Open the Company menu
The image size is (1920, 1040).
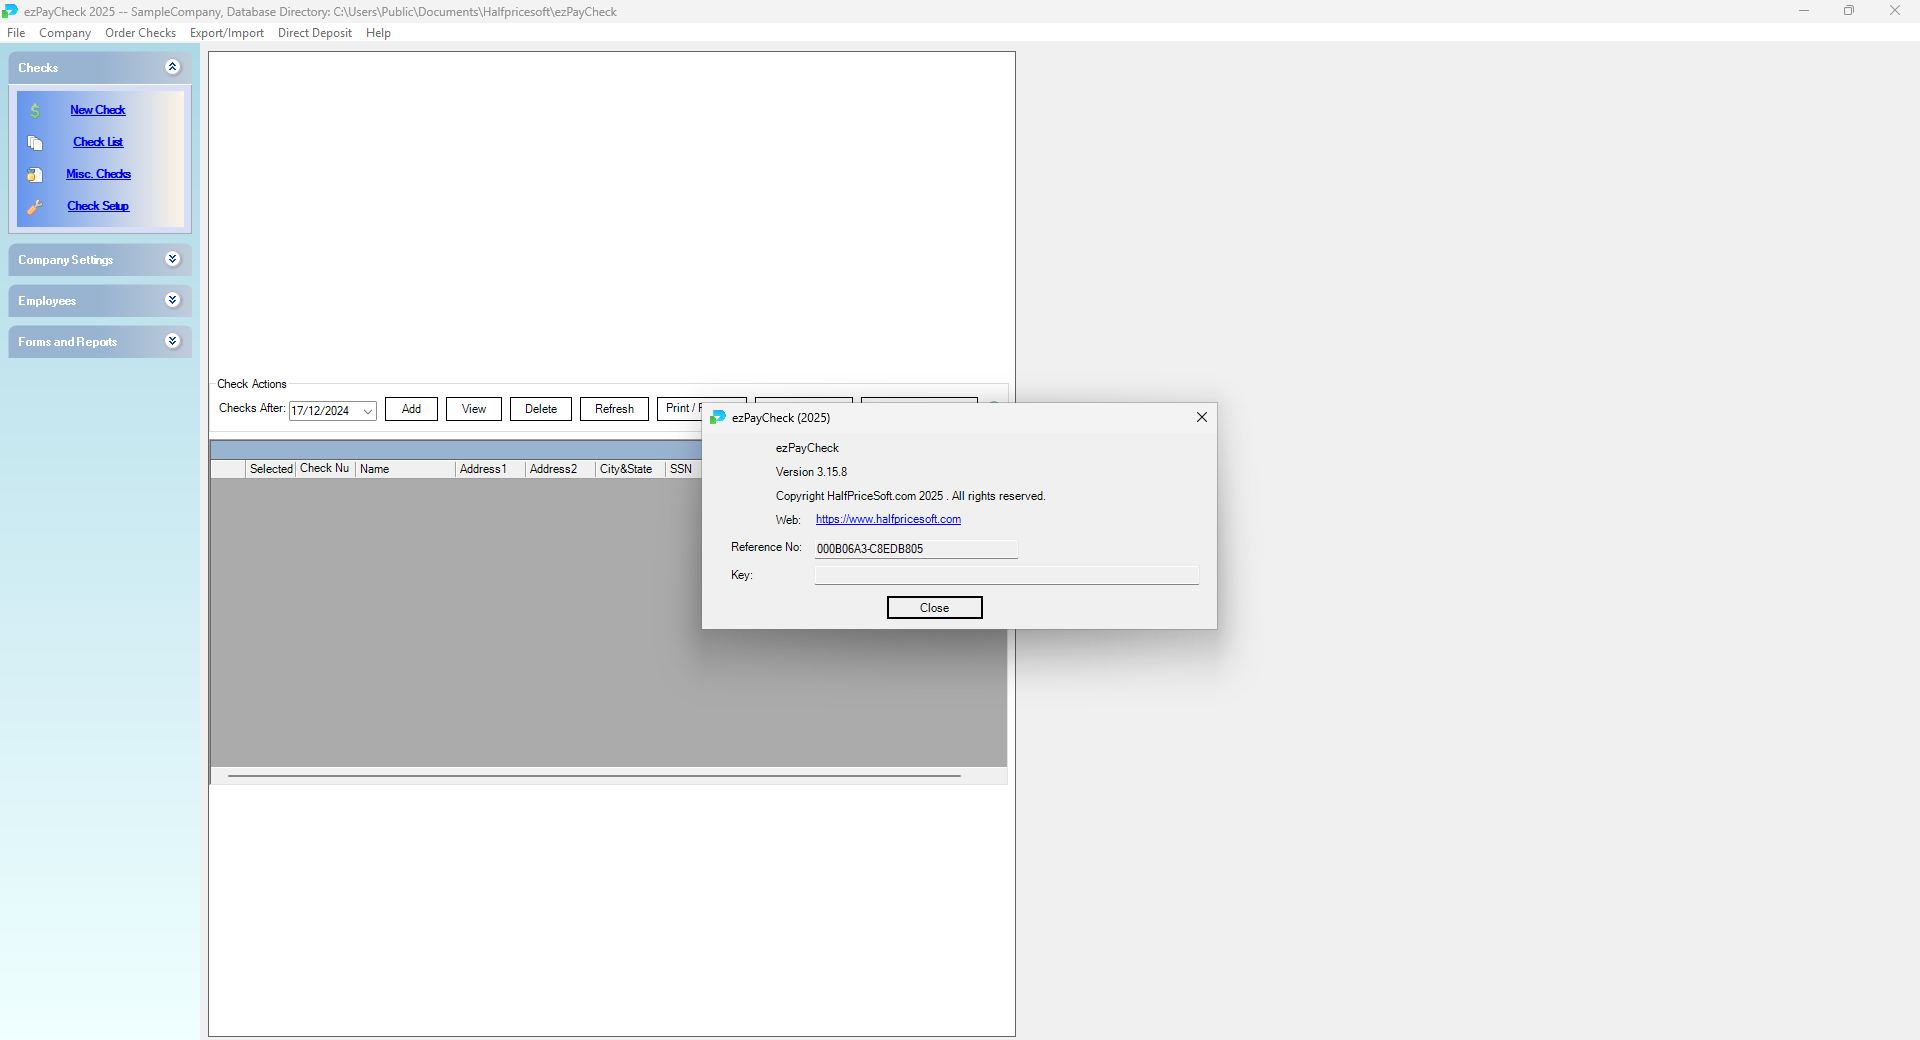coord(65,33)
